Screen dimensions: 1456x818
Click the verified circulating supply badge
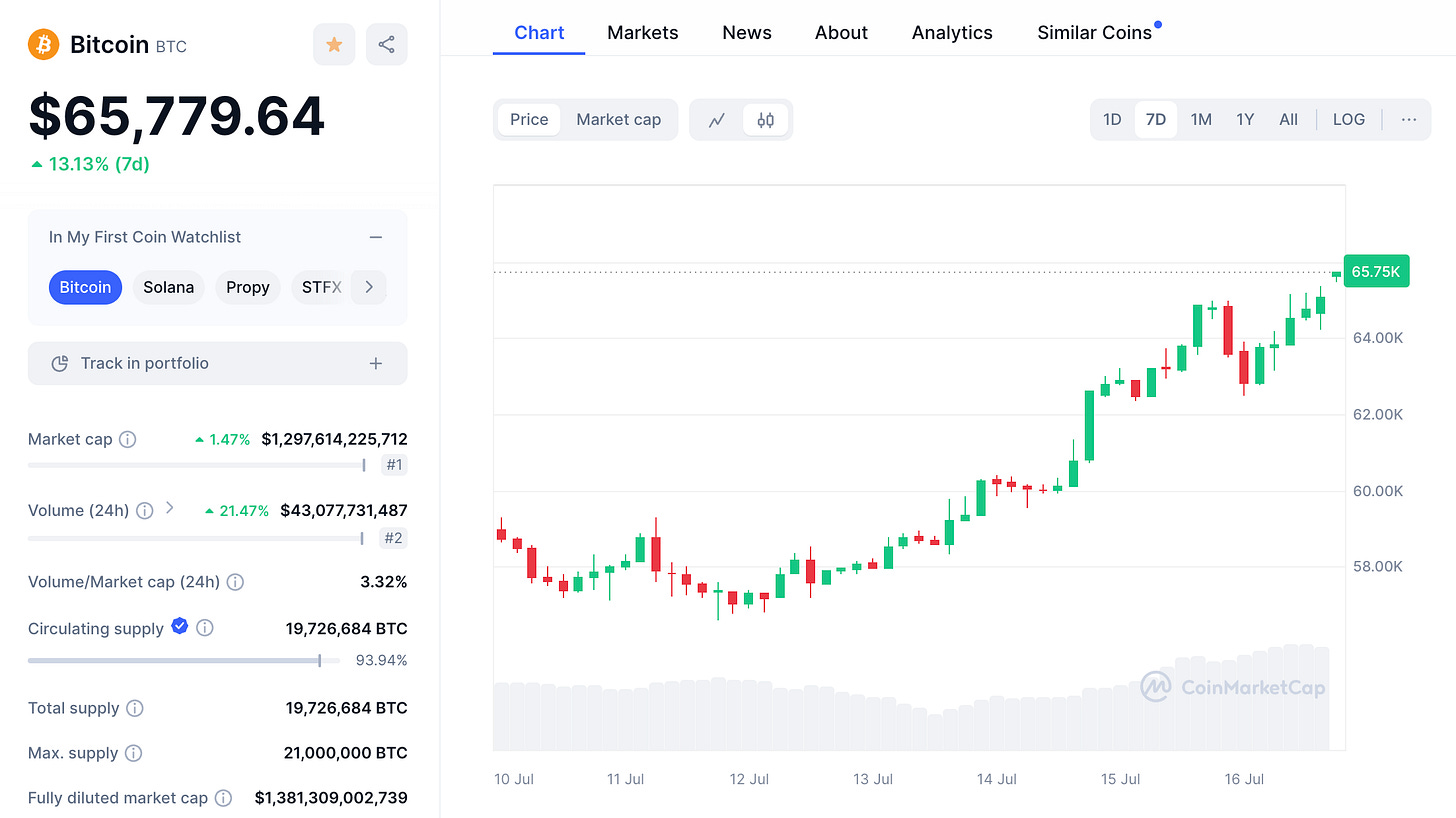click(x=180, y=626)
